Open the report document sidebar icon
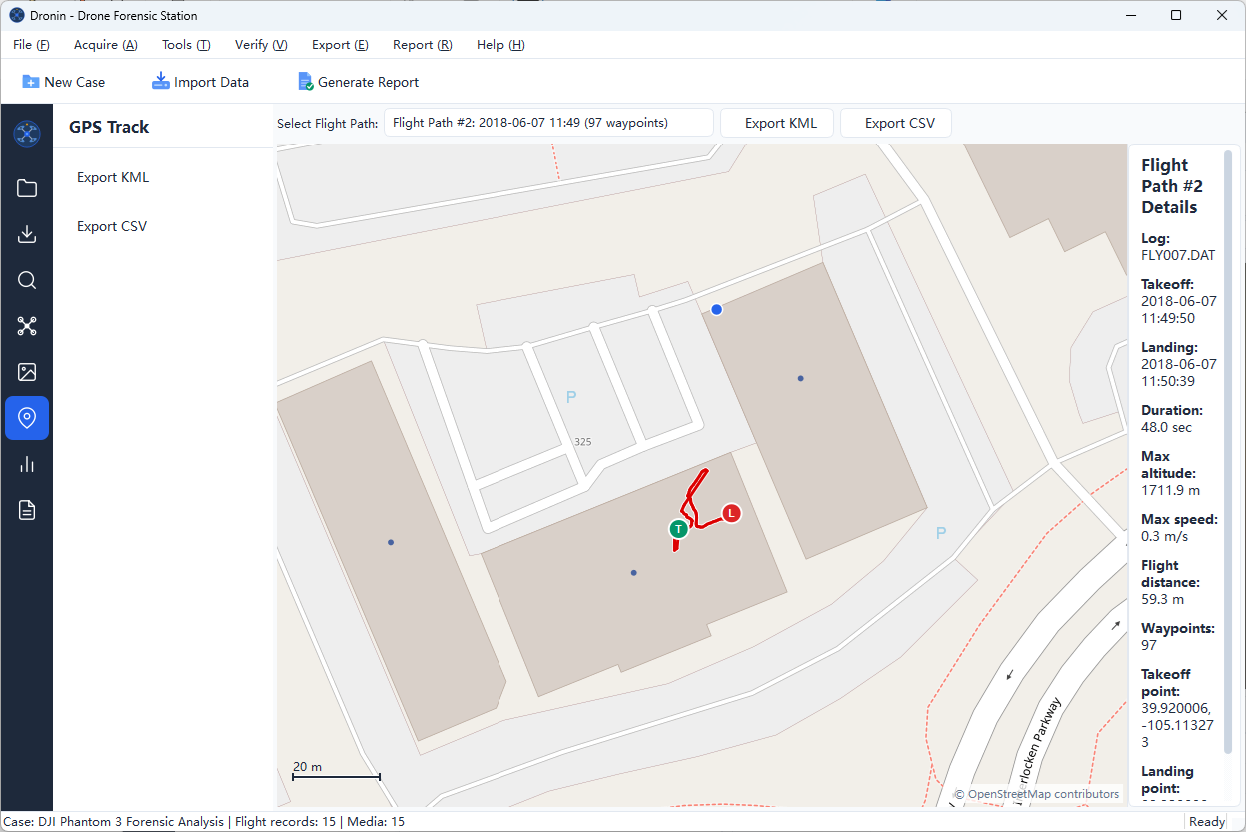 [x=27, y=510]
